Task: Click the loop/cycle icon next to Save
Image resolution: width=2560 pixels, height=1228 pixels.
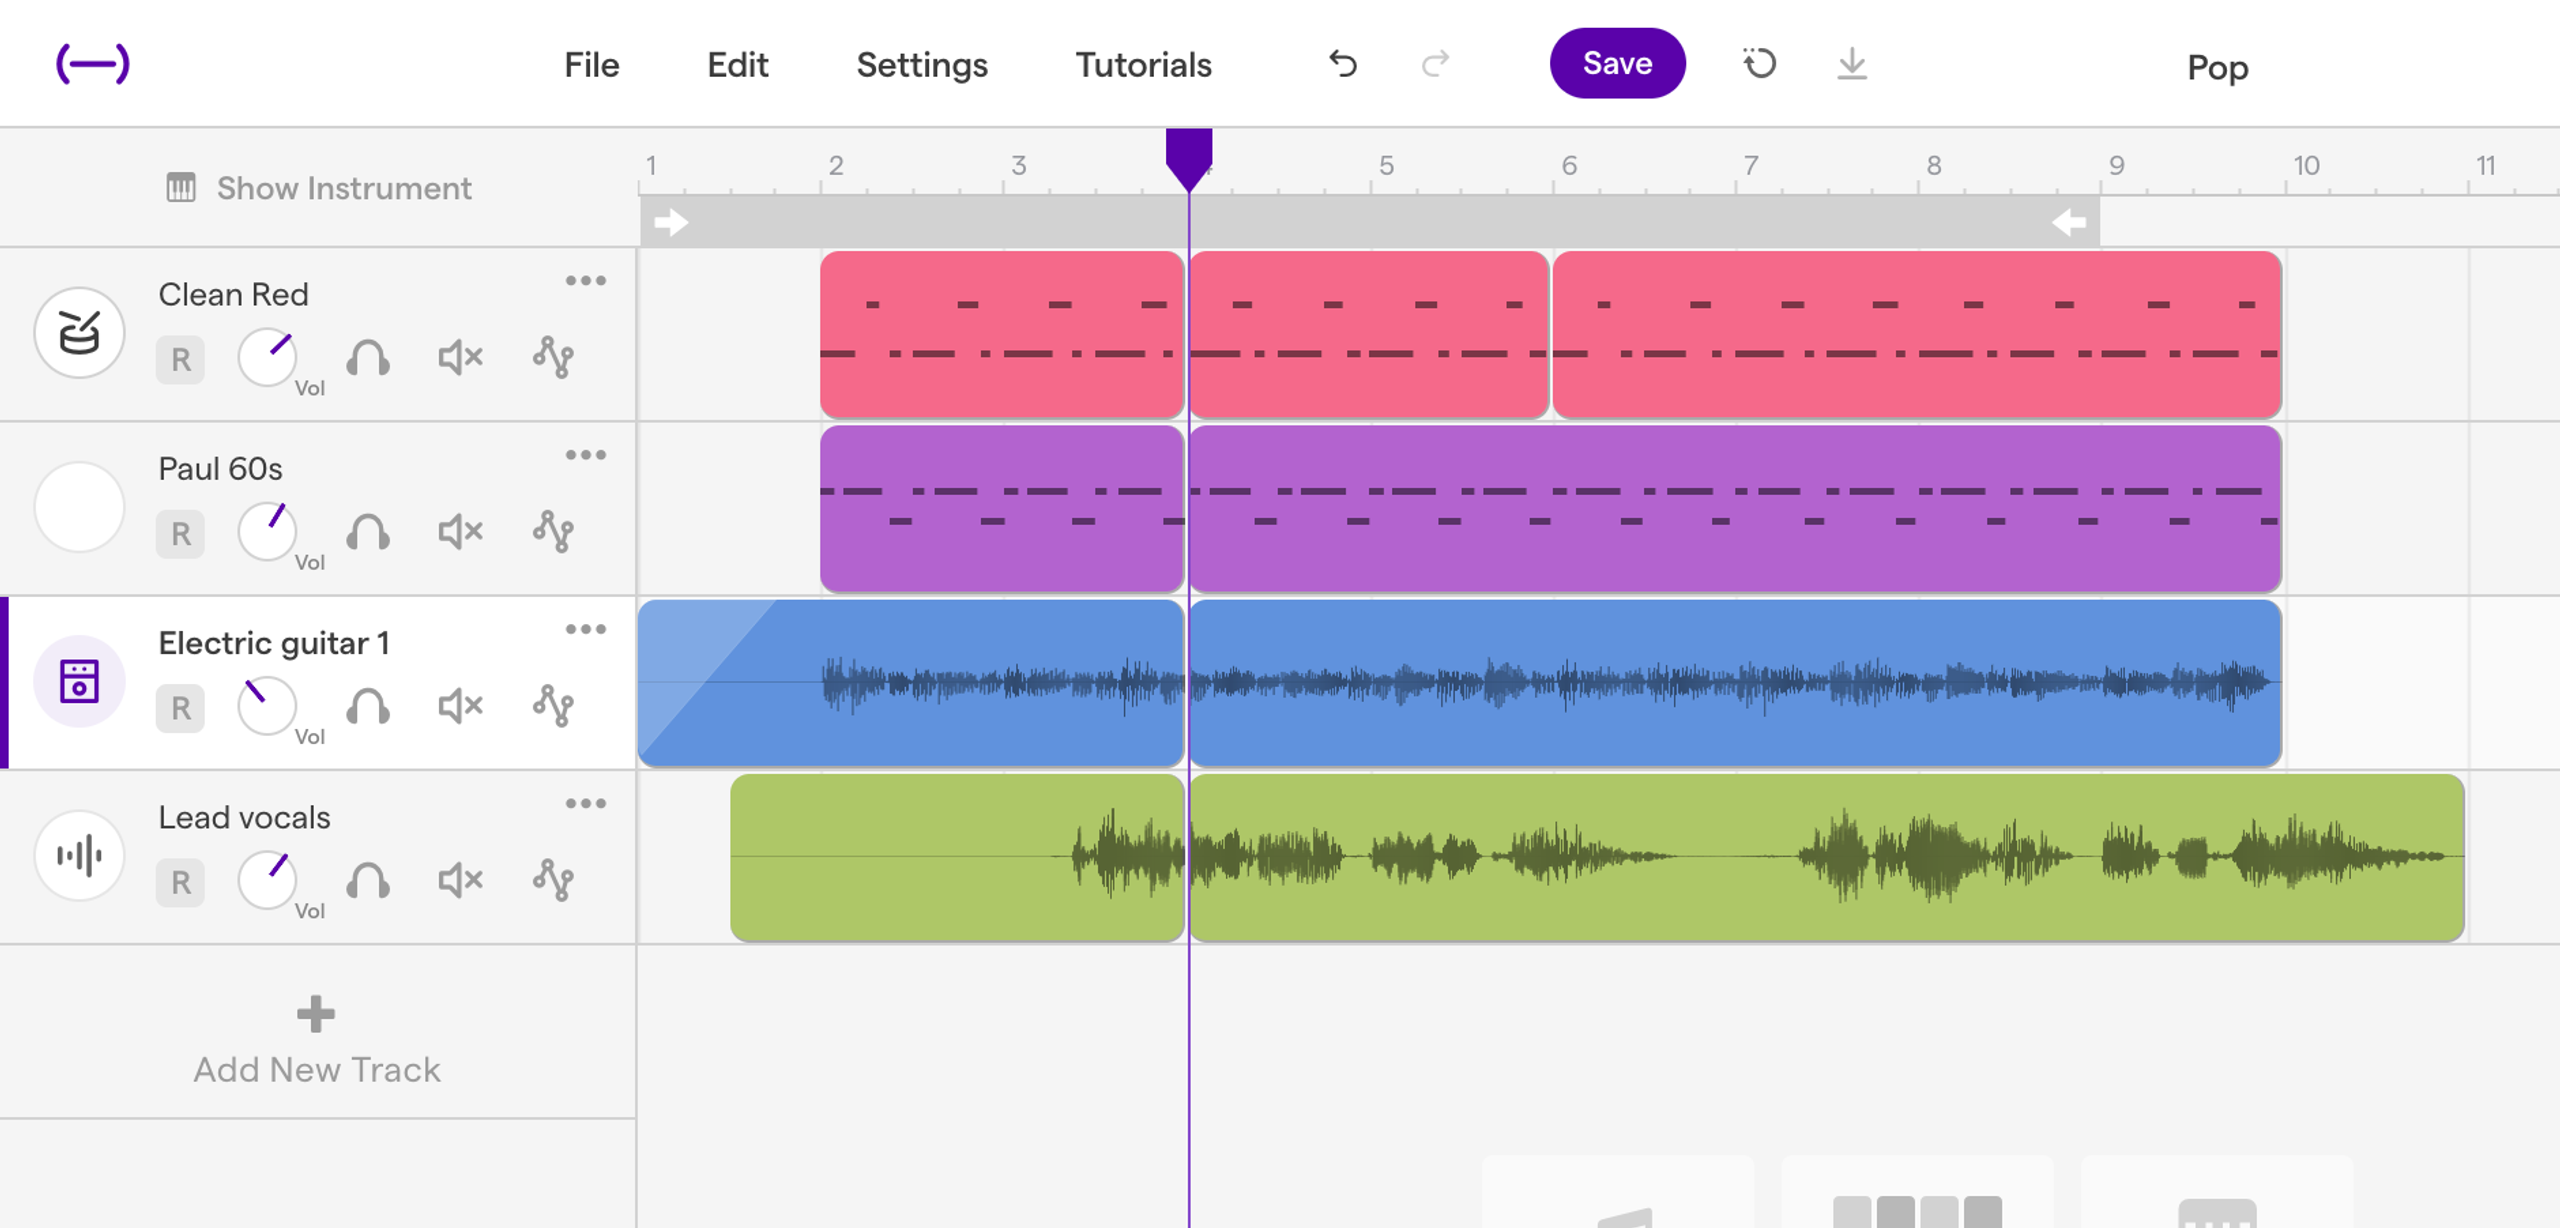Action: tap(1759, 63)
